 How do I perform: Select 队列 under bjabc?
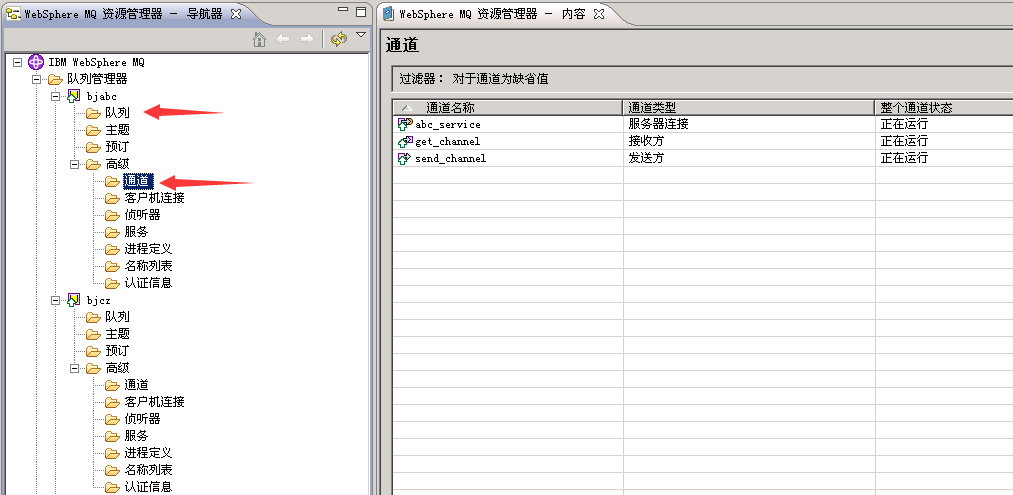pos(118,113)
